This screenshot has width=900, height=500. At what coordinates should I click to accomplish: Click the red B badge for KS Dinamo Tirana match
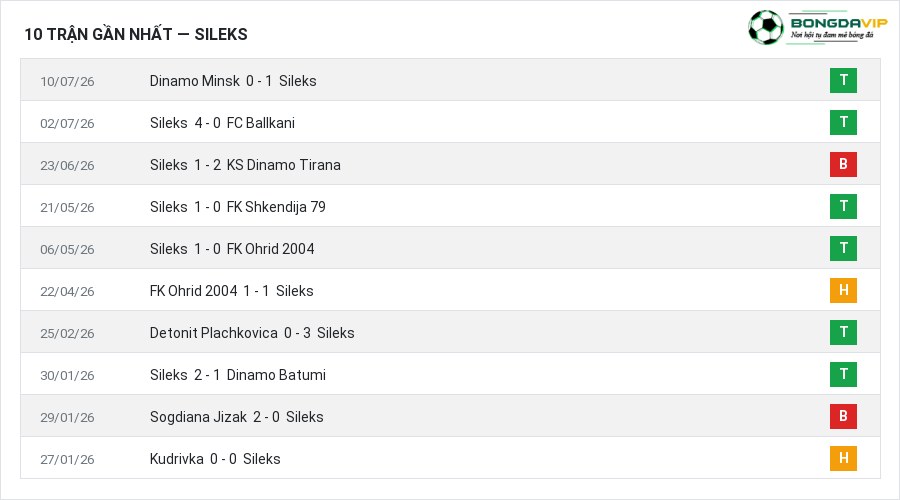[x=843, y=164]
